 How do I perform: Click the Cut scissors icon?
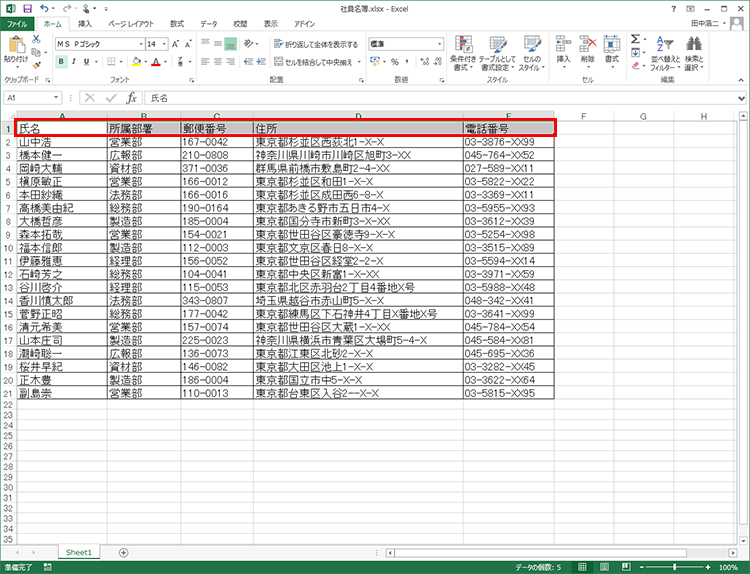38,39
